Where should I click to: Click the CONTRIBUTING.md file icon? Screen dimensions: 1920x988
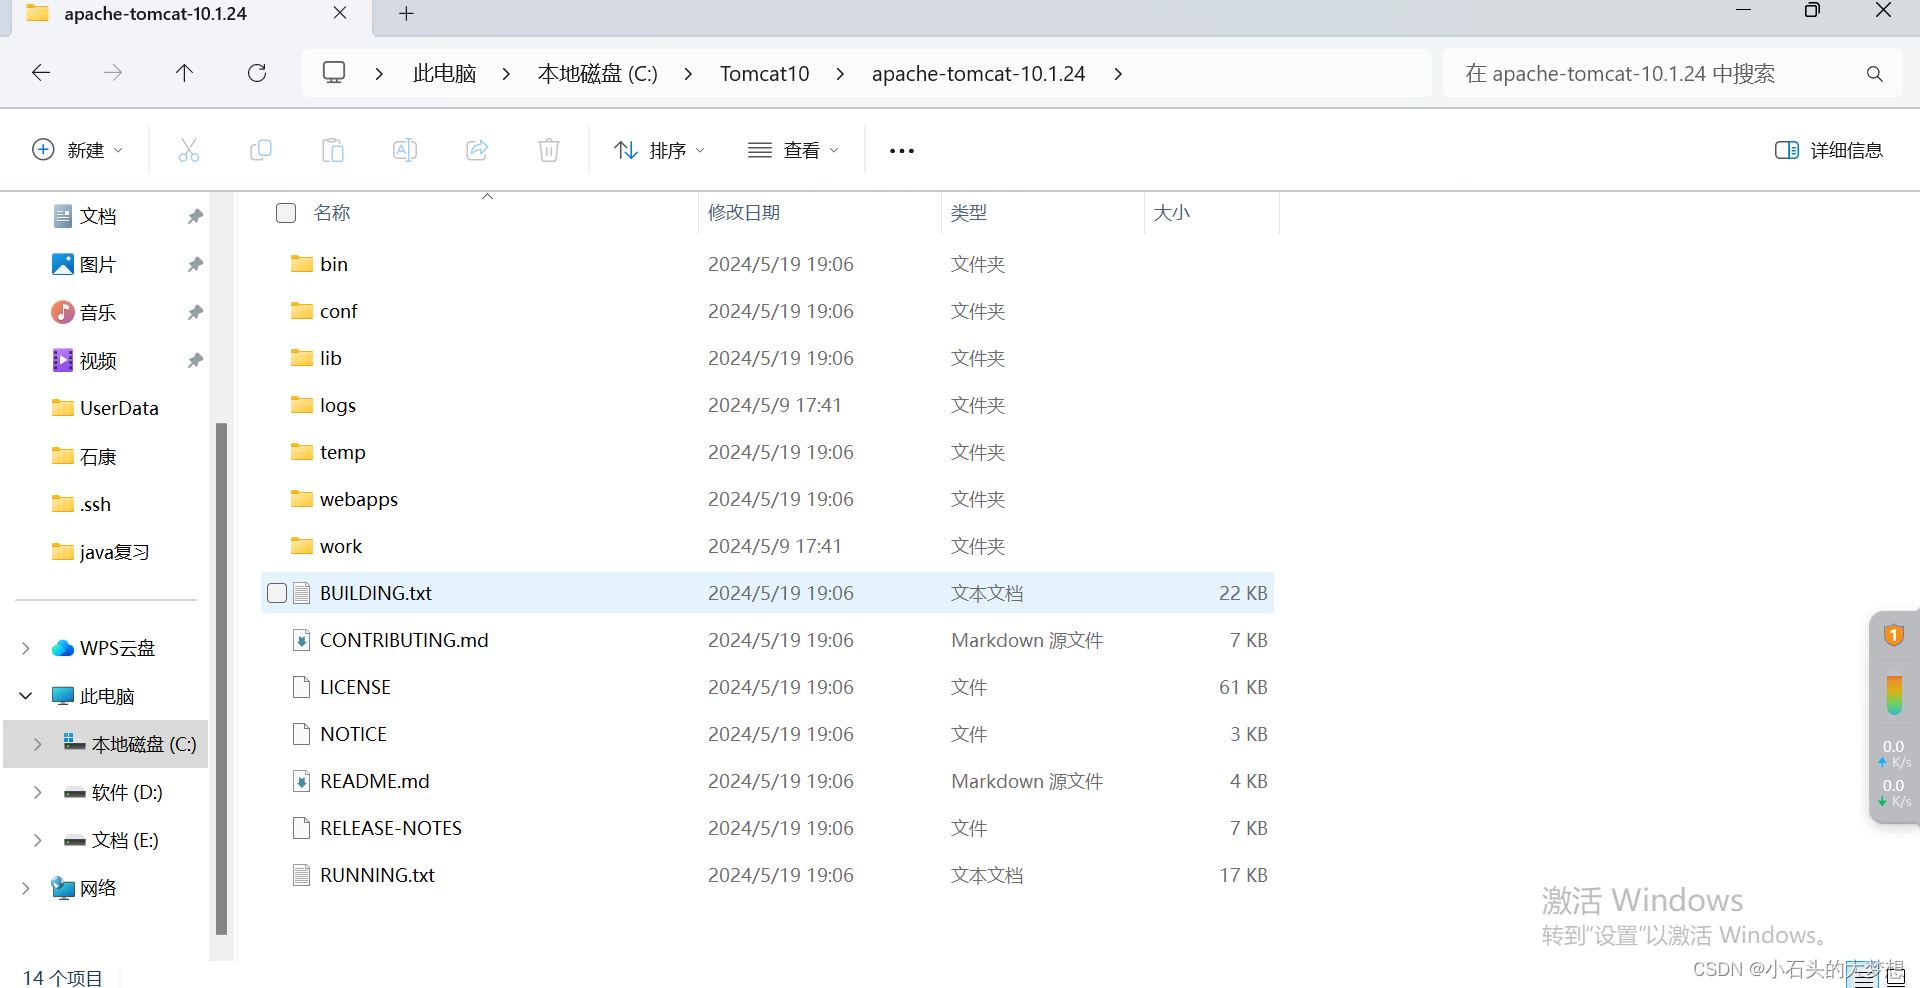301,640
